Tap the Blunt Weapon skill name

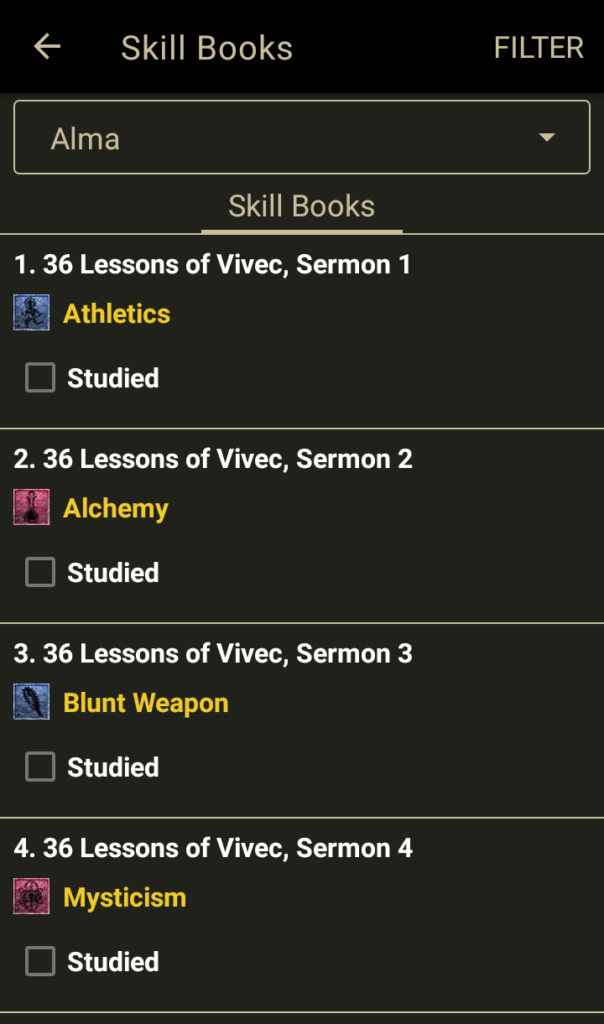(x=146, y=703)
